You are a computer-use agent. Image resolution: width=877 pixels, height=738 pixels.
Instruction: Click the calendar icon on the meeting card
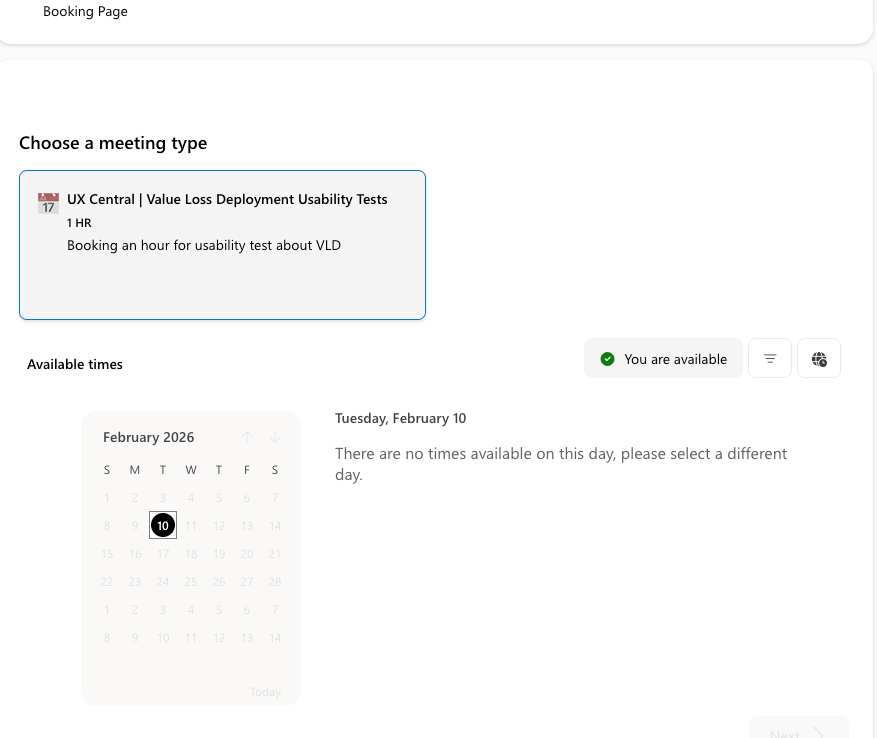[x=48, y=203]
